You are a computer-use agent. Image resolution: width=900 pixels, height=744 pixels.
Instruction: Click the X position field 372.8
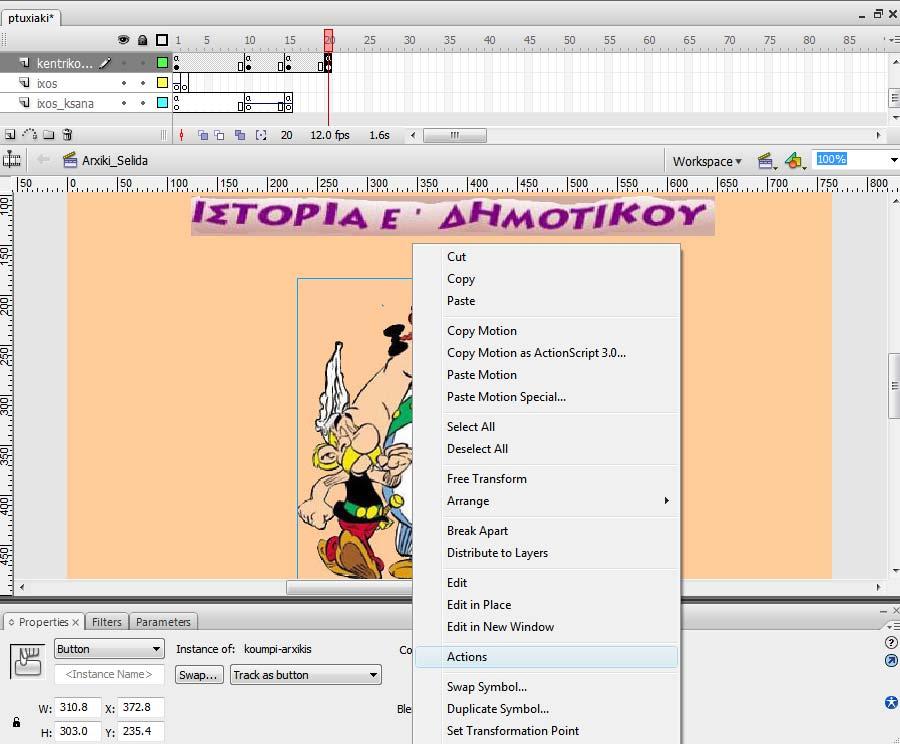pos(141,707)
